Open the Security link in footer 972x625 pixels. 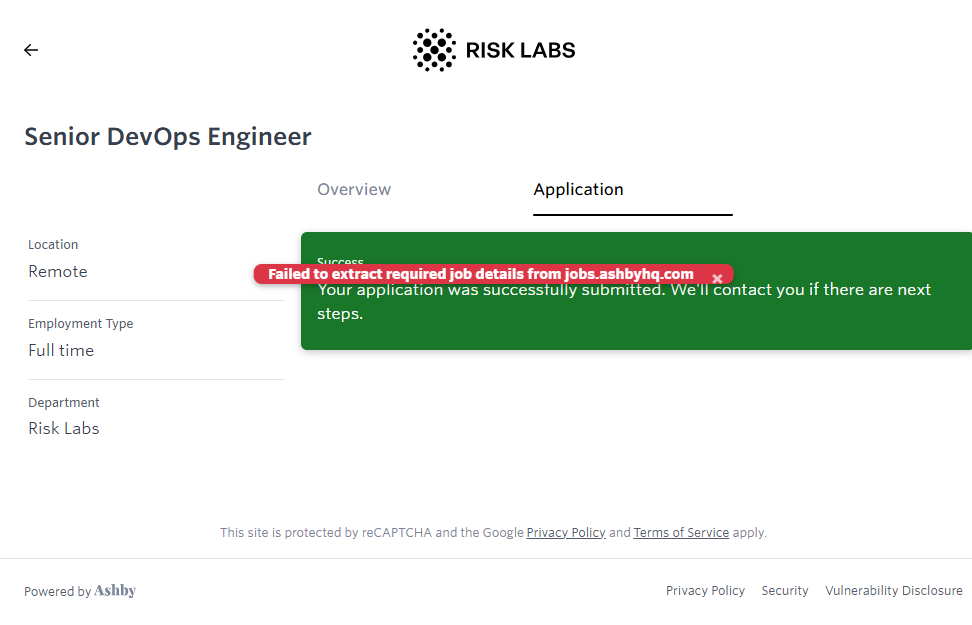[785, 591]
